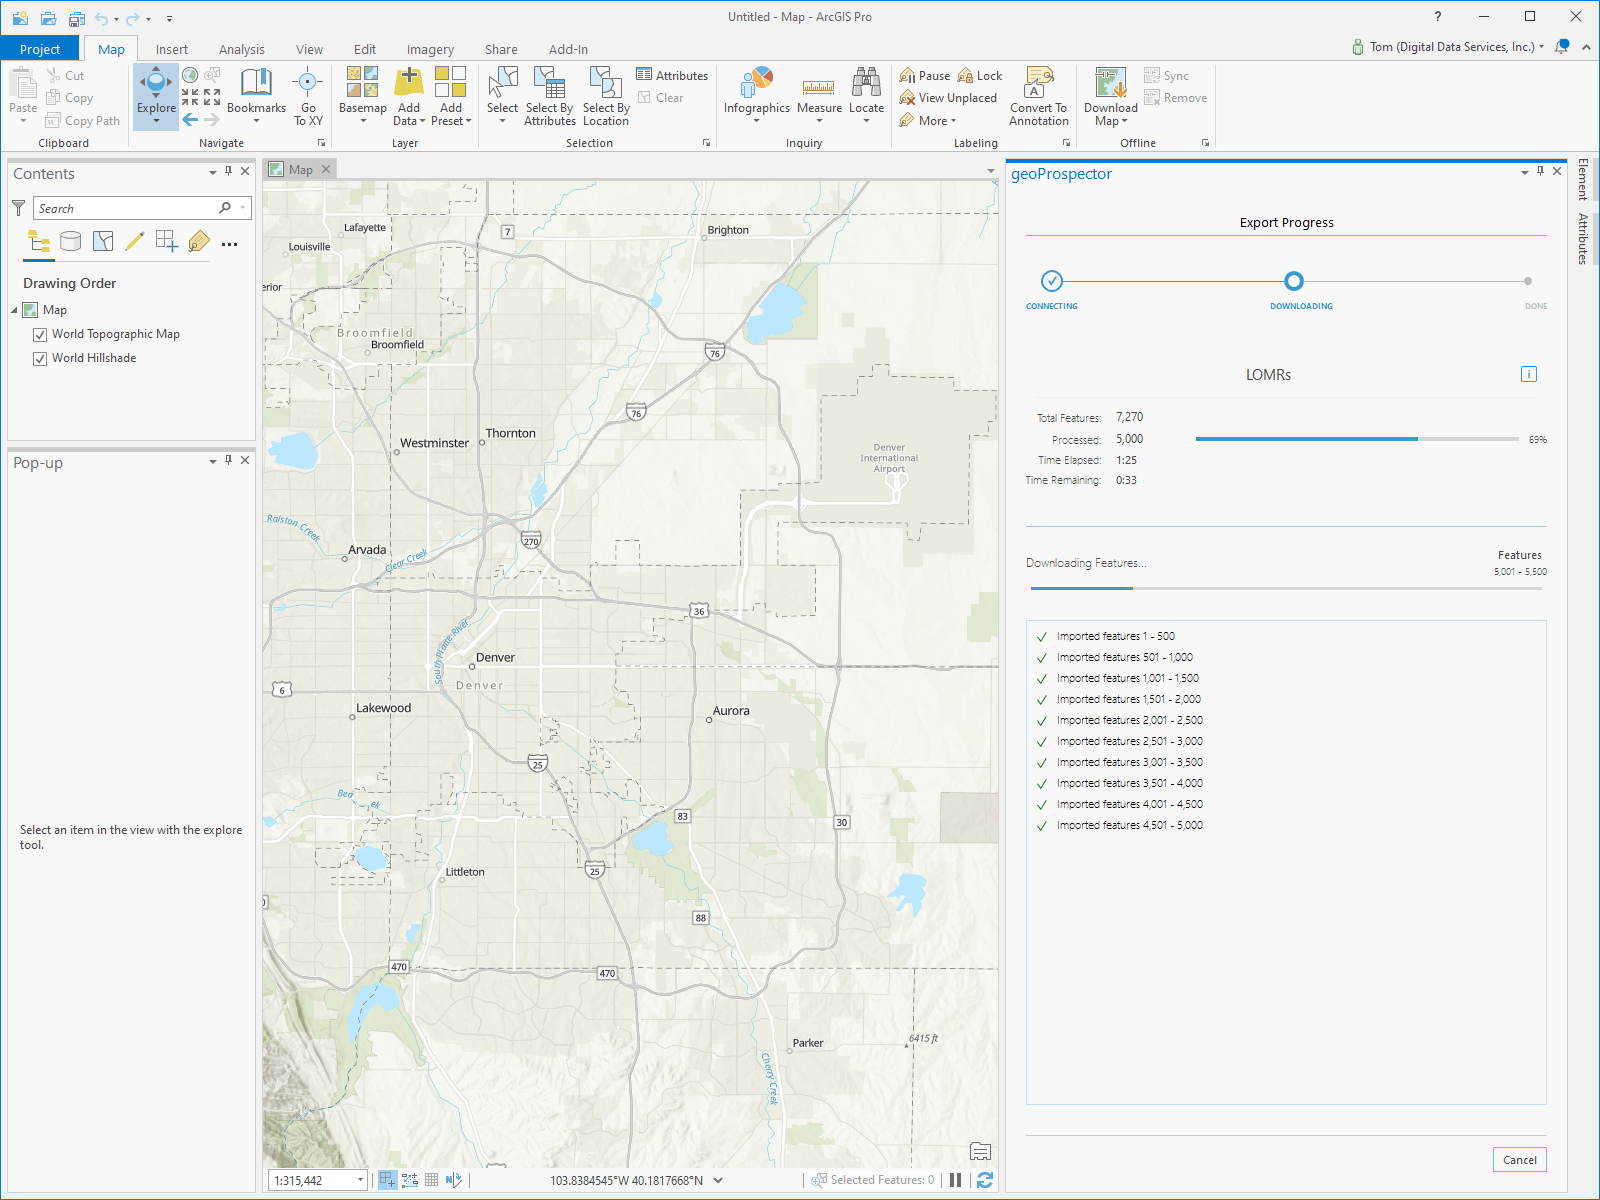Image resolution: width=1600 pixels, height=1200 pixels.
Task: List layers by data source
Action: tap(70, 241)
